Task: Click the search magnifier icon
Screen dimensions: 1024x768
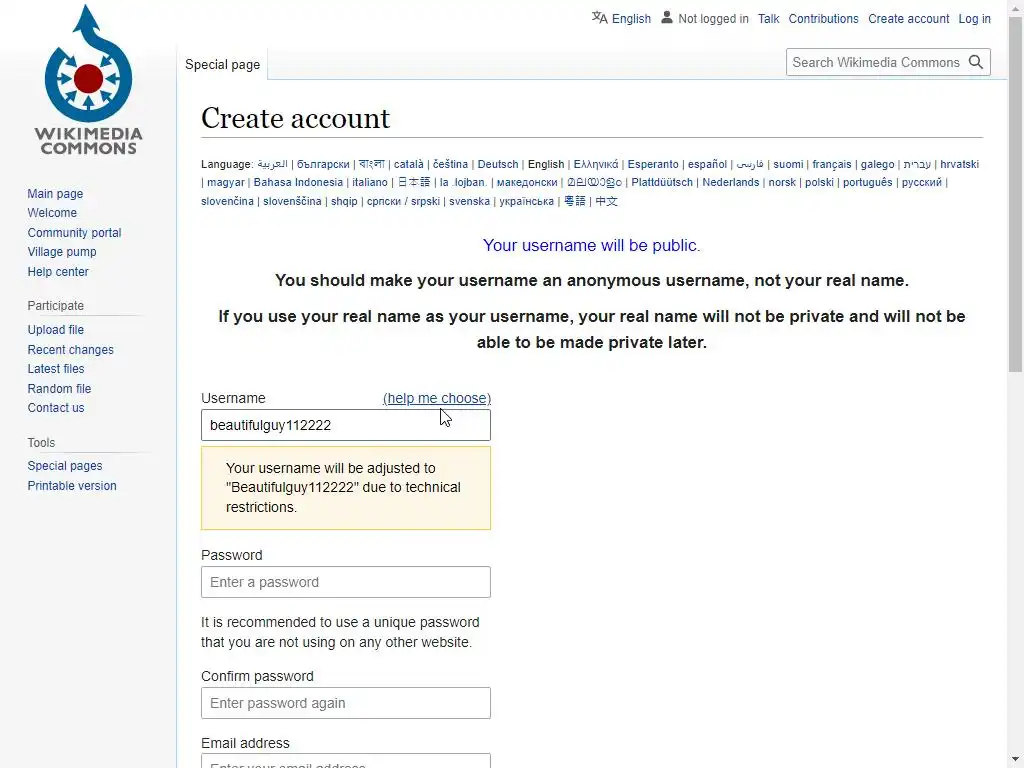Action: click(976, 62)
